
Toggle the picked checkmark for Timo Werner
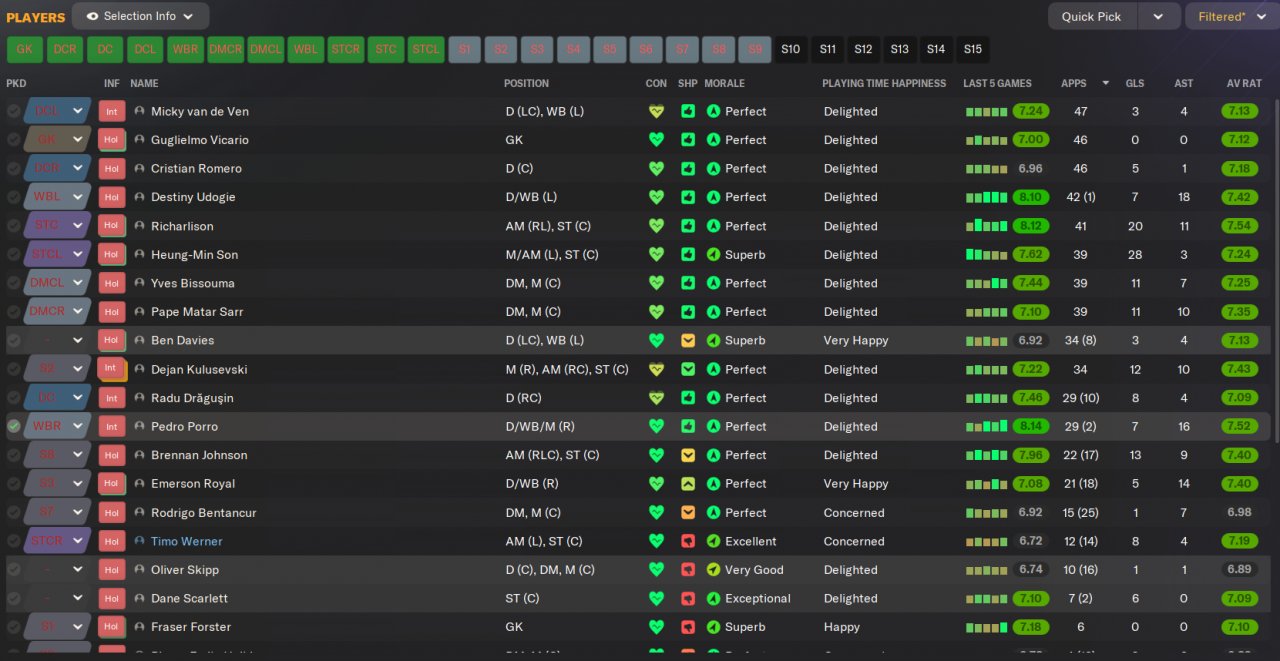pyautogui.click(x=14, y=541)
